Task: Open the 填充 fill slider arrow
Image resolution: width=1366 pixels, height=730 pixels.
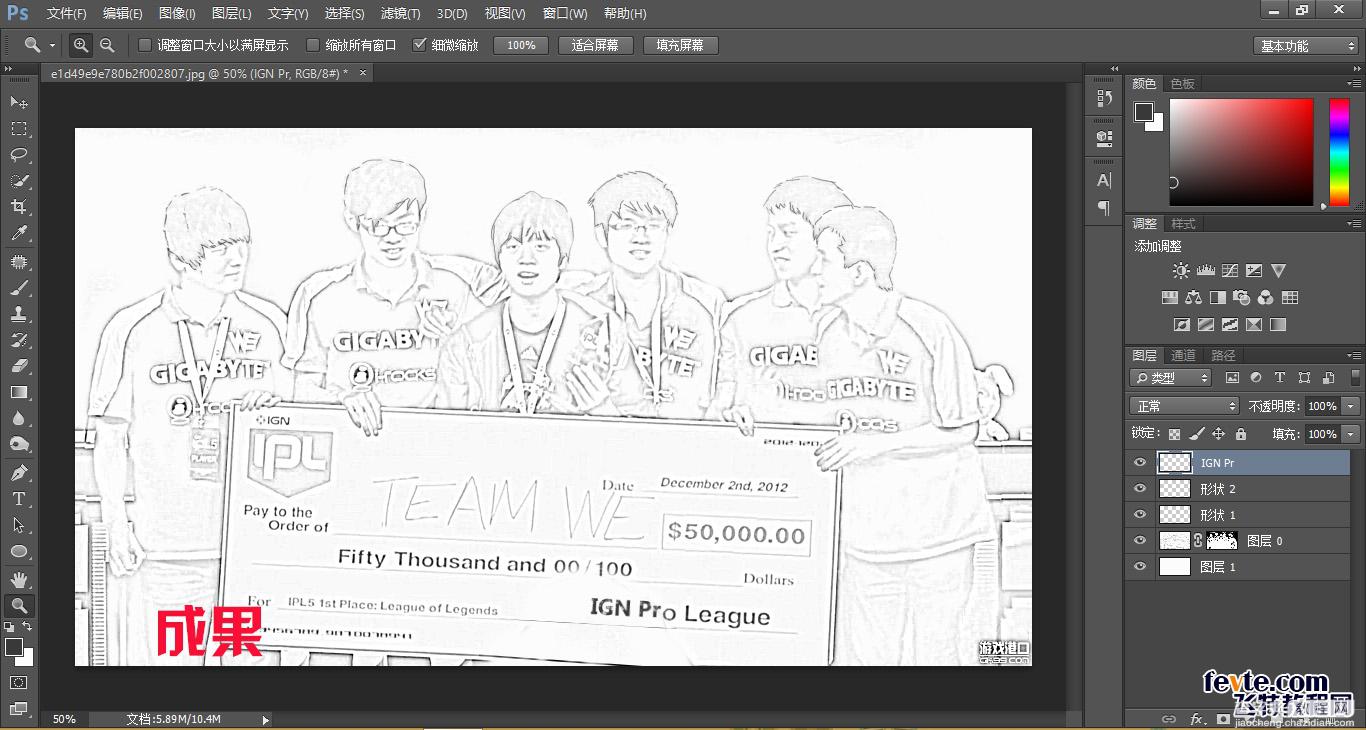Action: pos(1351,434)
